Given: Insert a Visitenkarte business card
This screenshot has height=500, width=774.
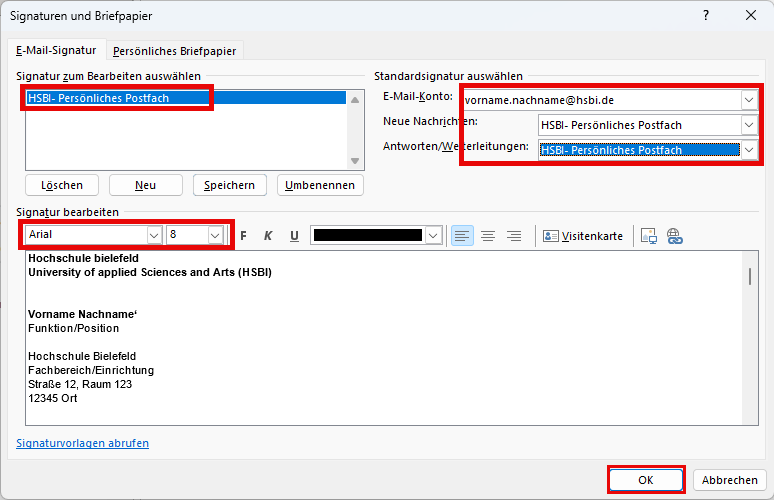Looking at the screenshot, I should [583, 236].
